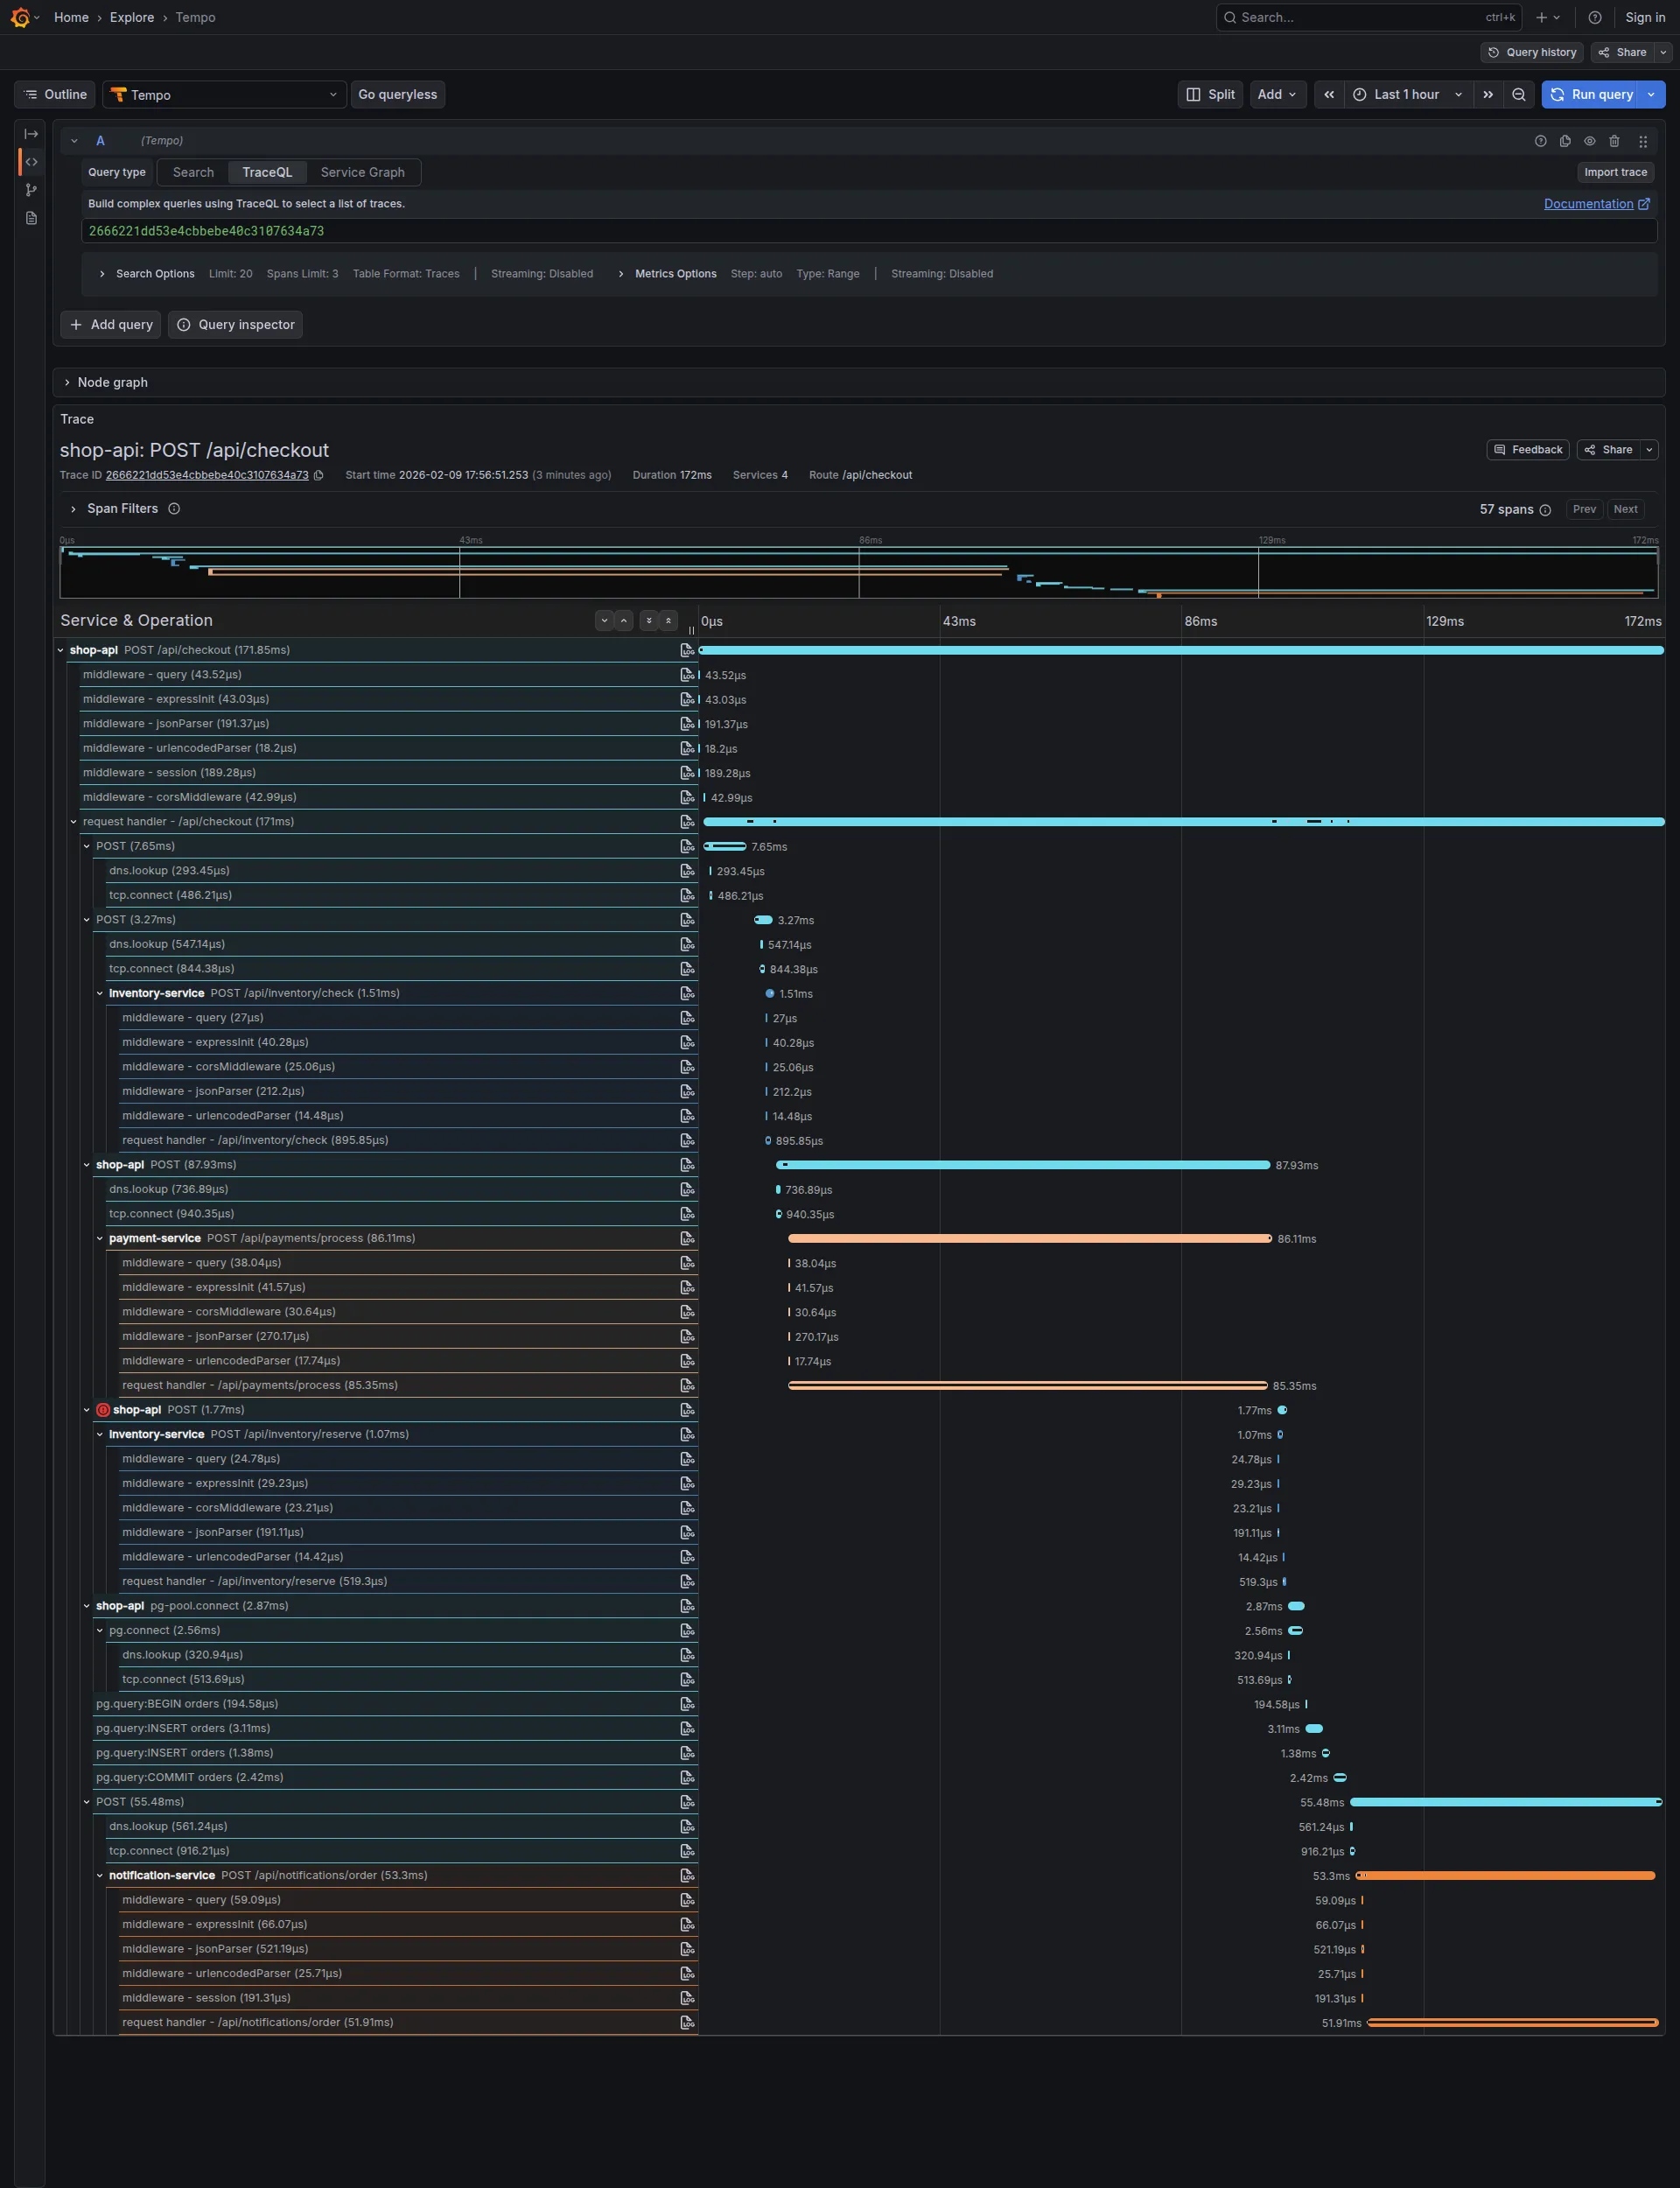Delete query A with trash icon
The image size is (1680, 2188).
(1613, 141)
